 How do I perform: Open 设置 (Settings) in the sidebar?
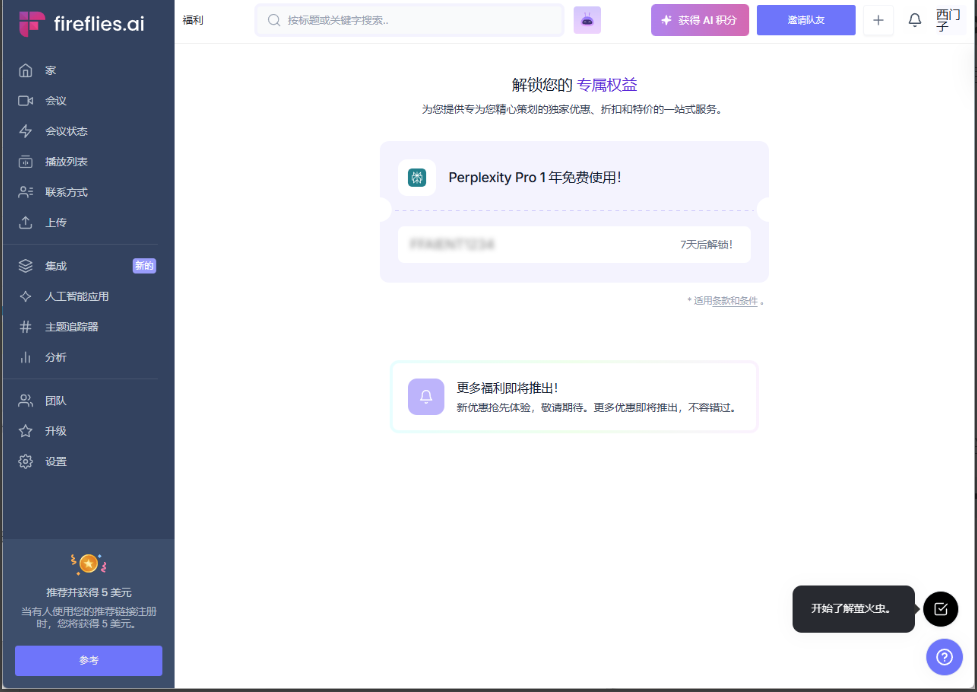pyautogui.click(x=55, y=462)
